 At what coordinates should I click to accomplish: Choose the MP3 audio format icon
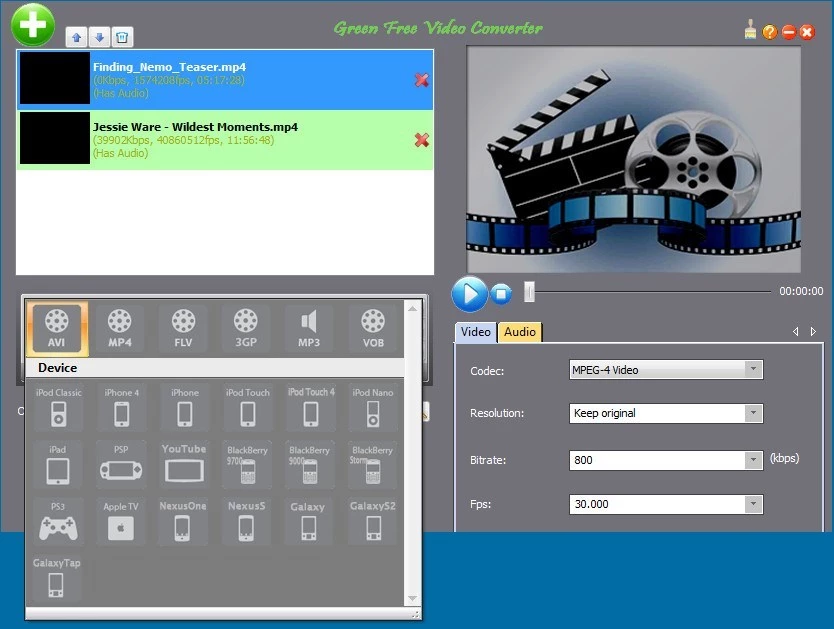309,328
